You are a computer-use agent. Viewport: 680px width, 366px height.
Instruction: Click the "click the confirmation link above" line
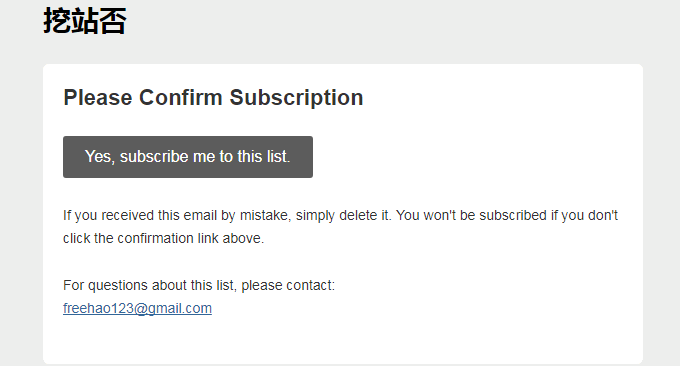point(163,239)
